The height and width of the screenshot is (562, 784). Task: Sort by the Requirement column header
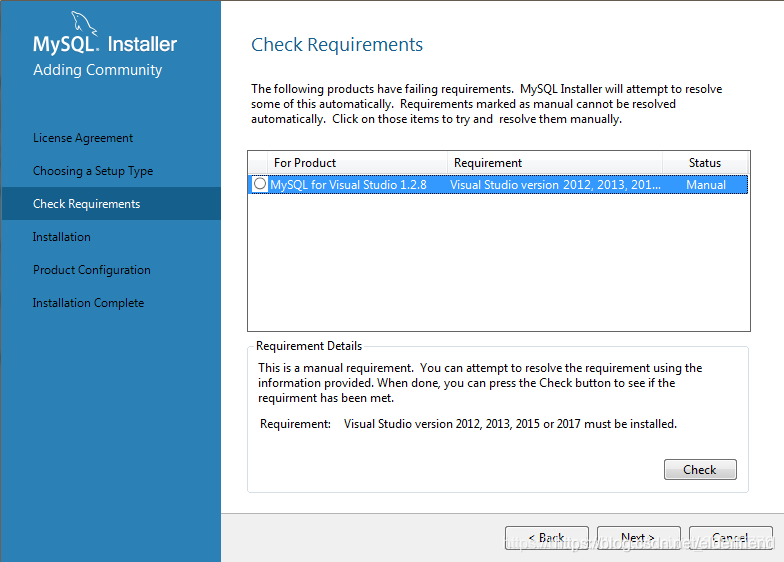point(554,163)
